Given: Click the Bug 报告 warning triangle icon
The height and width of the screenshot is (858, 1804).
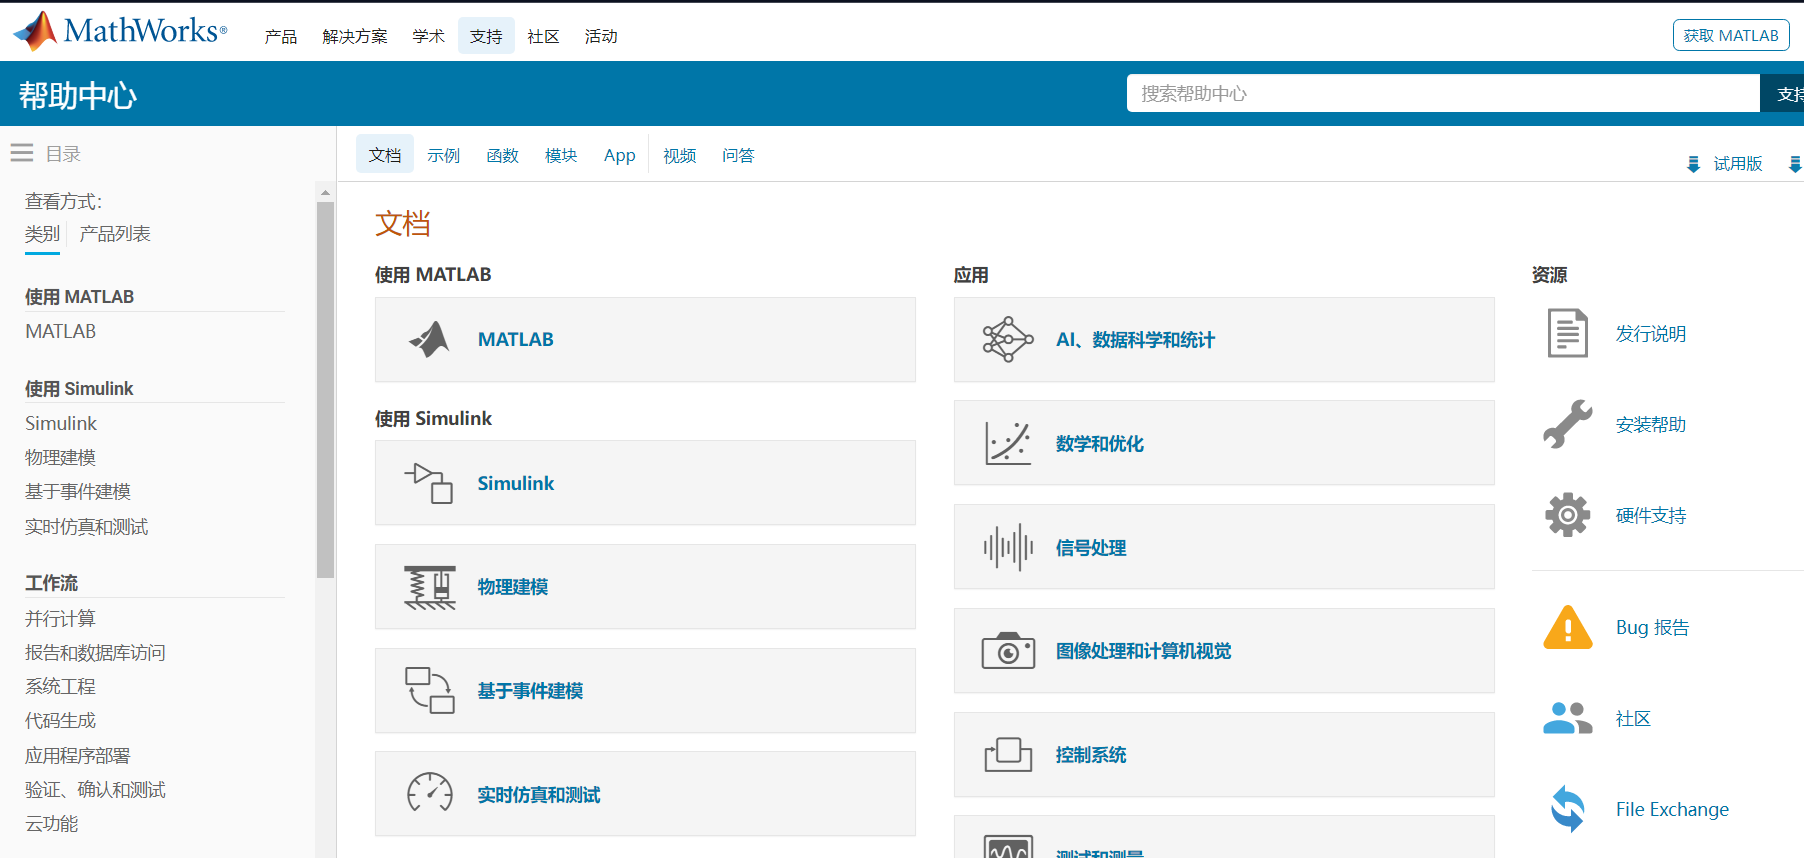Looking at the screenshot, I should click(x=1568, y=627).
